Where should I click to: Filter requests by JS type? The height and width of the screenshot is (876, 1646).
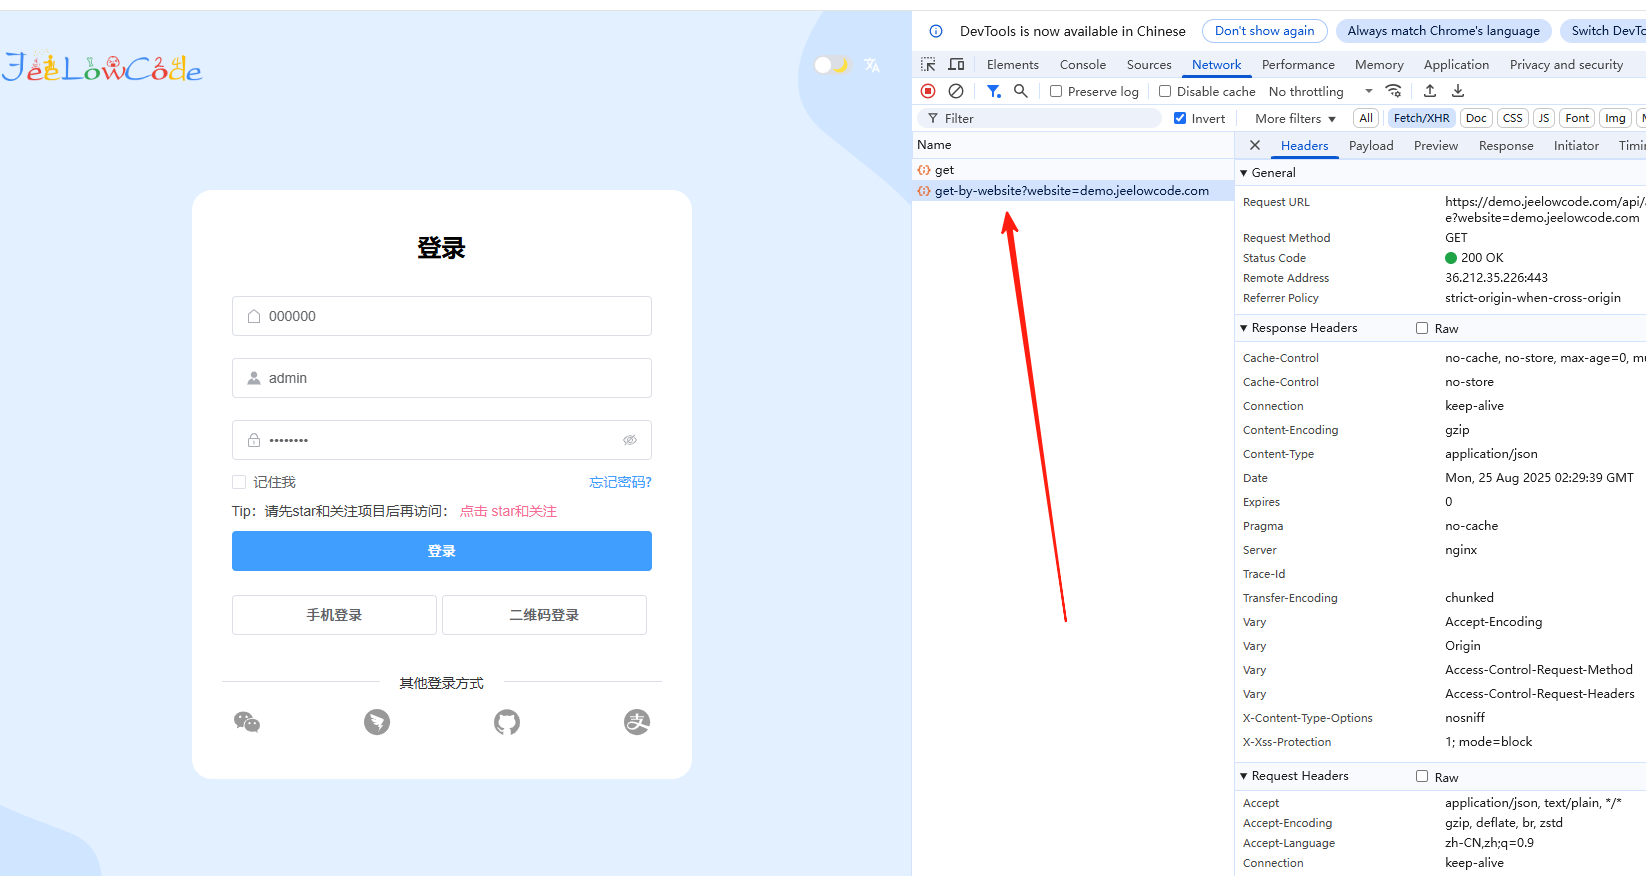coord(1544,118)
